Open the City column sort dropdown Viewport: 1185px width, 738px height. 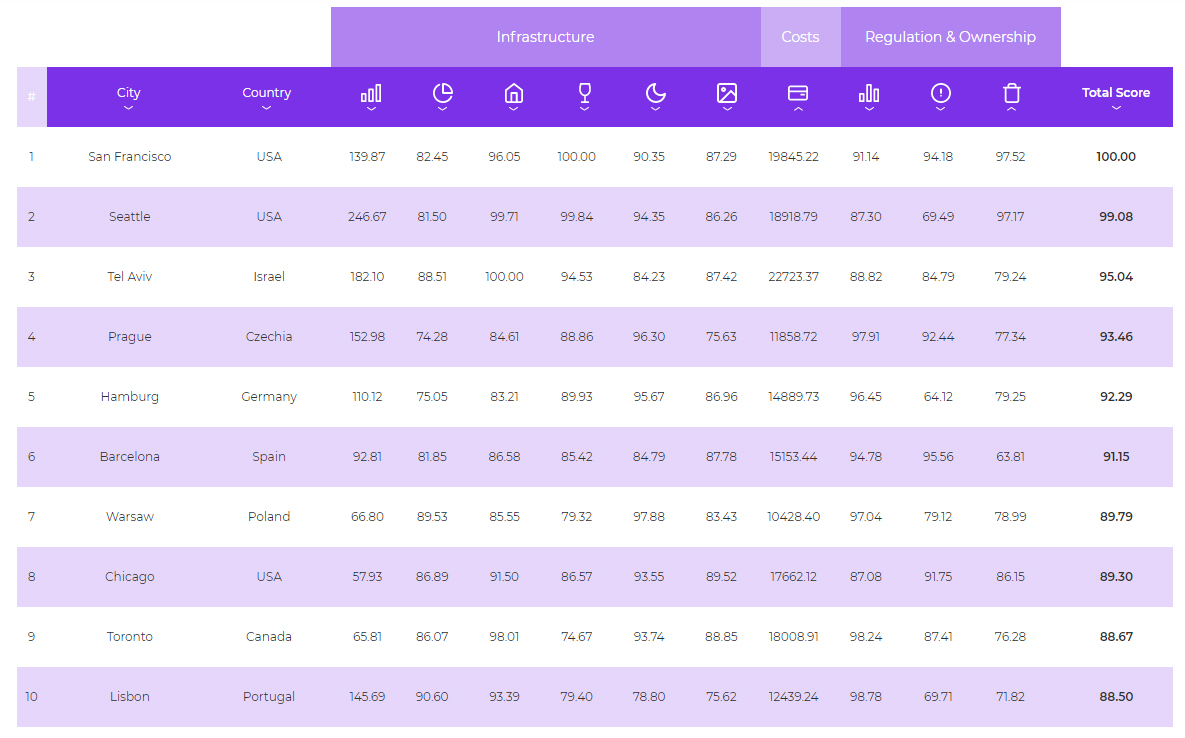coord(129,108)
